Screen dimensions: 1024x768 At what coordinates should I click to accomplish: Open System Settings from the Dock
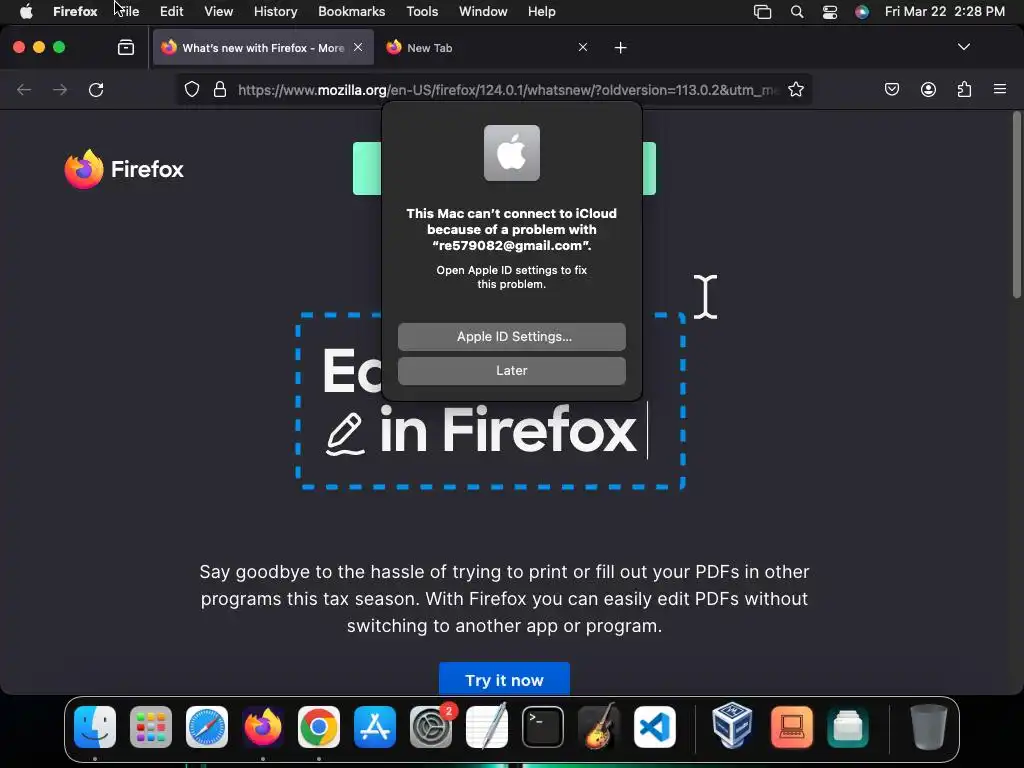(431, 727)
